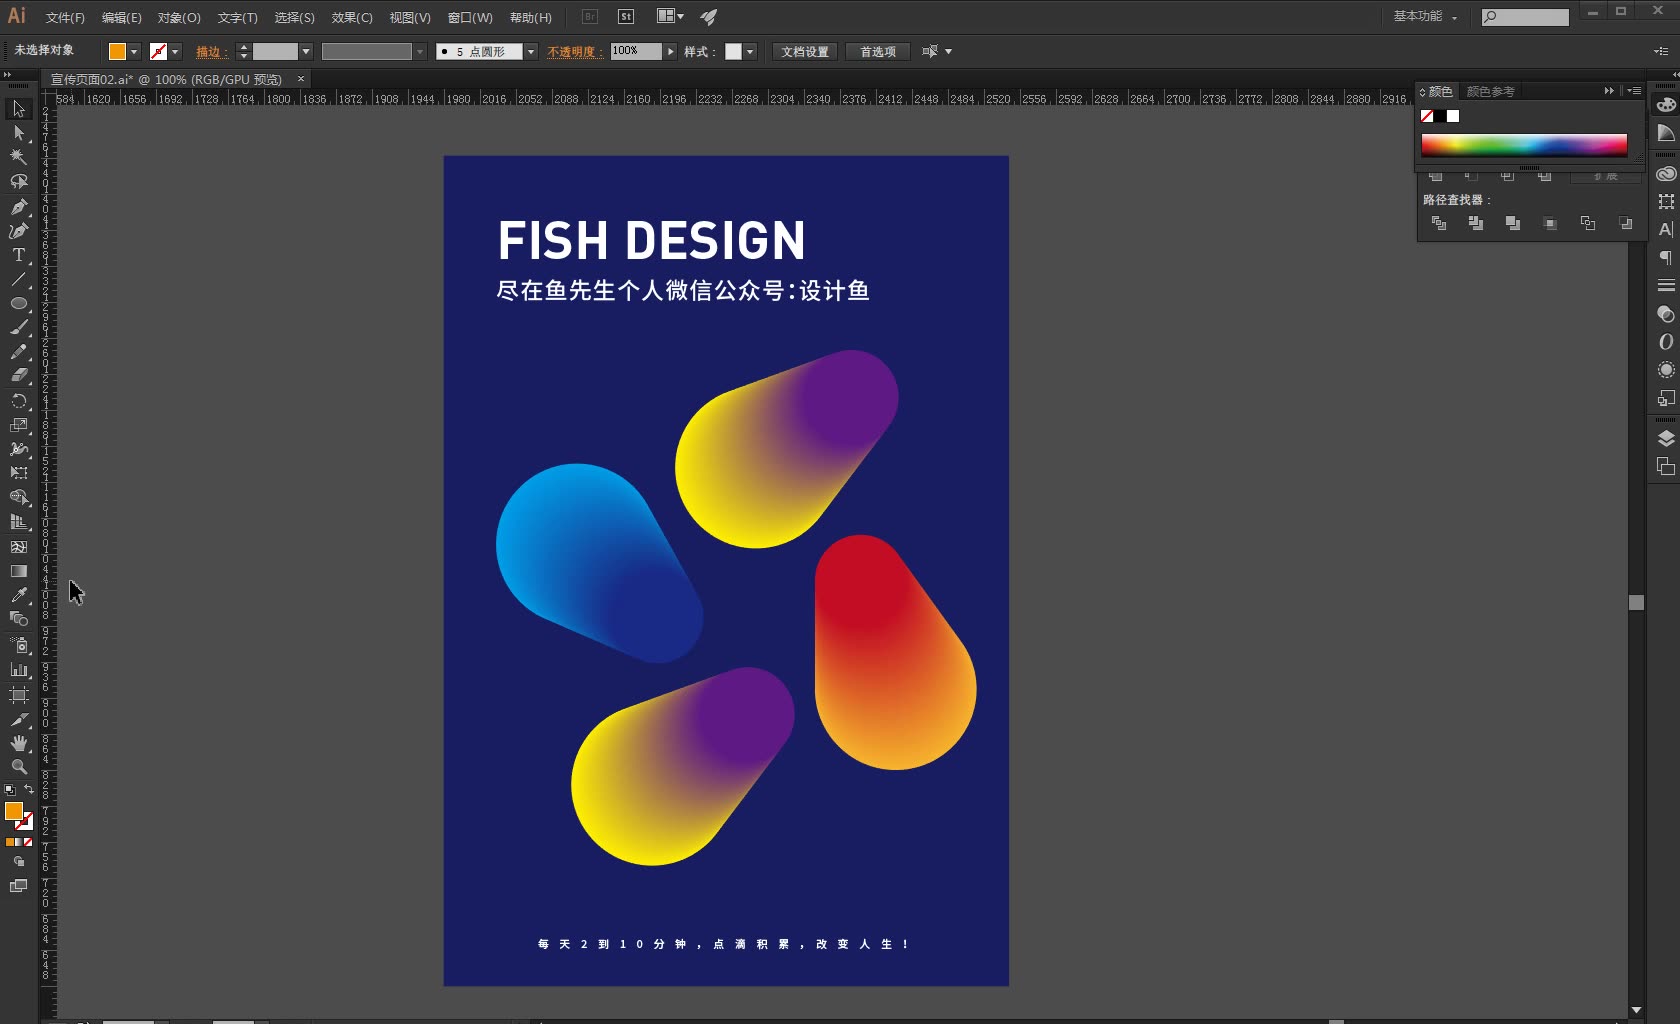The height and width of the screenshot is (1024, 1680).
Task: Open the 效果(C) menu
Action: coord(351,18)
